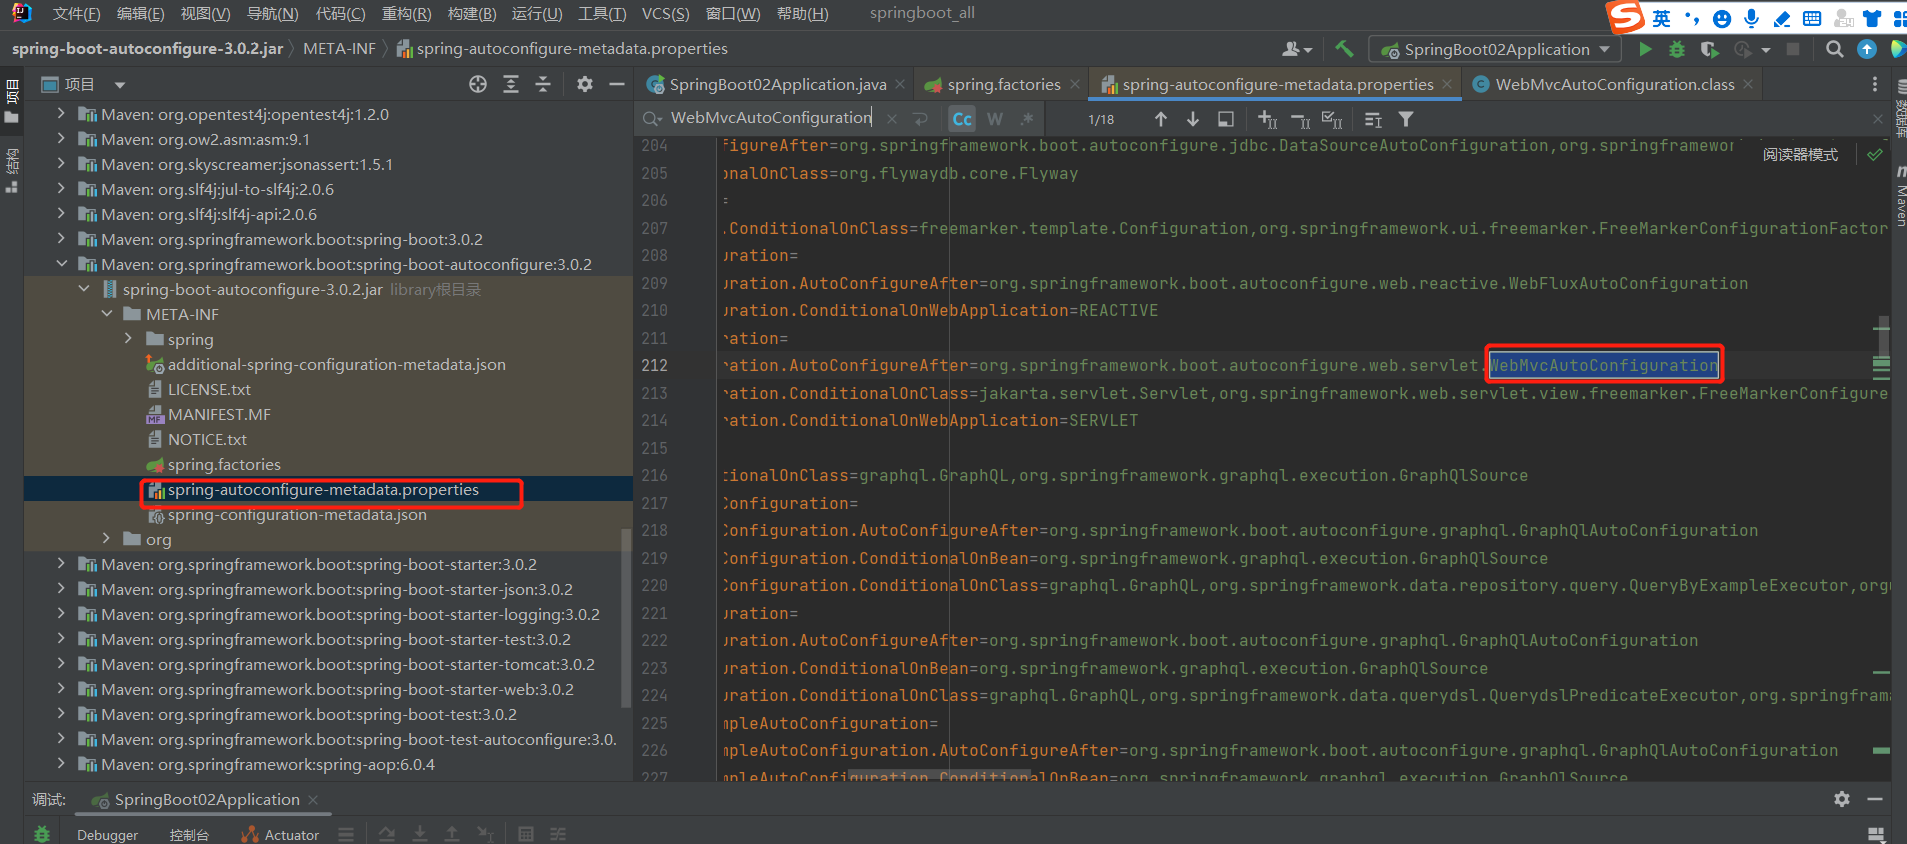Click Step Into in the debugger toolbar
Screen dimensions: 1907x844
(420, 834)
